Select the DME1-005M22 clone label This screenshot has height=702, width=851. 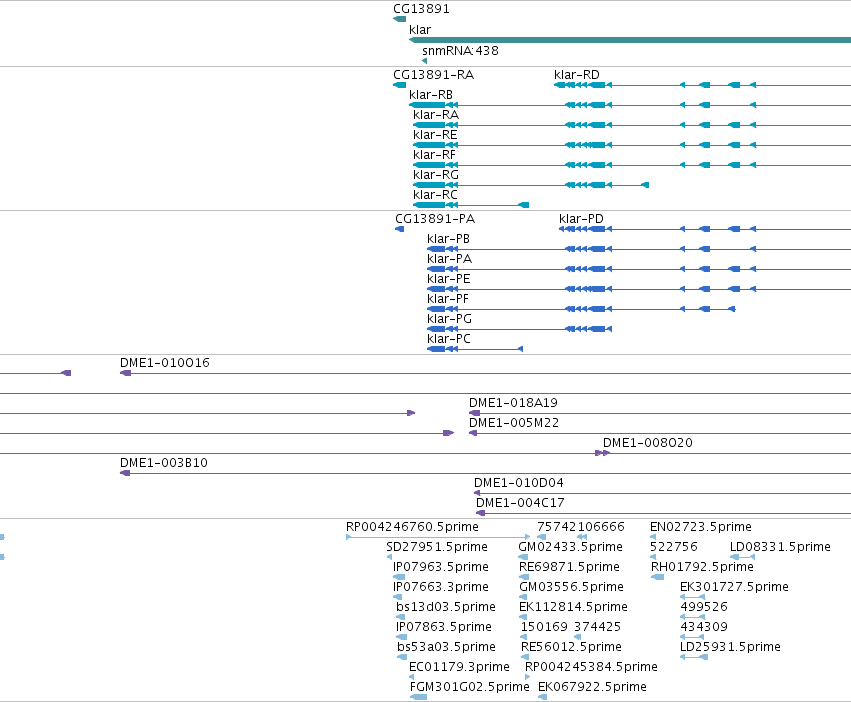click(514, 423)
